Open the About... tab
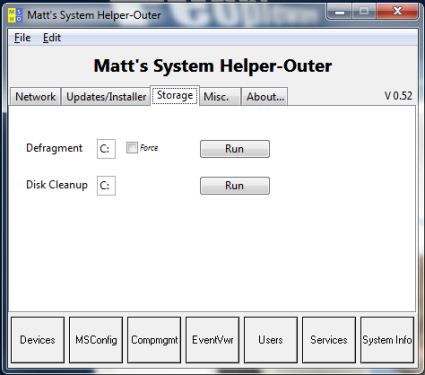 pos(265,97)
